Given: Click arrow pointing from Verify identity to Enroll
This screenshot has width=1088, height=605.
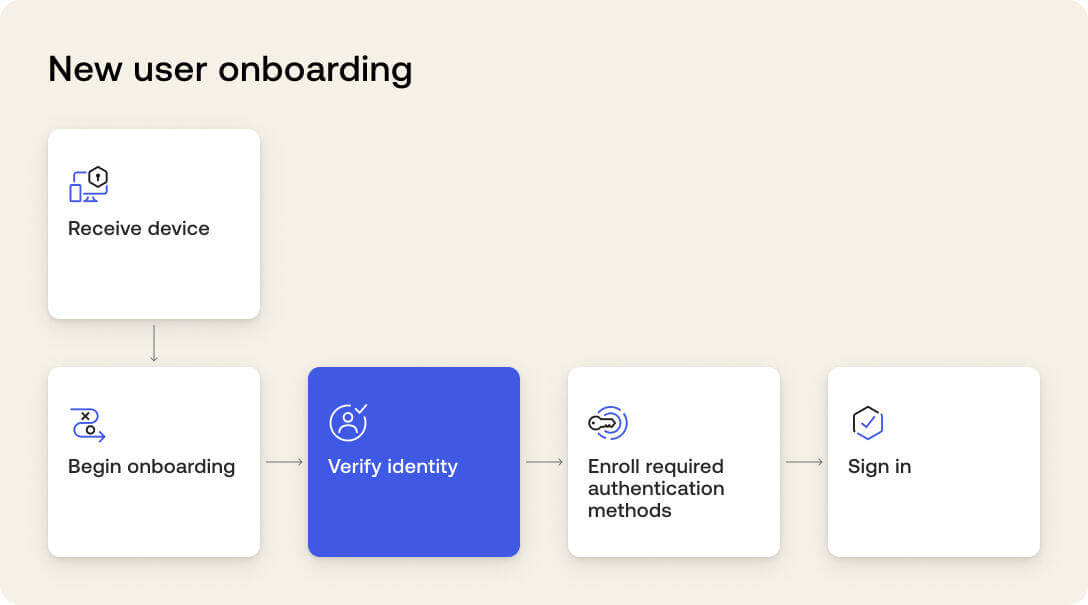Looking at the screenshot, I should point(544,462).
